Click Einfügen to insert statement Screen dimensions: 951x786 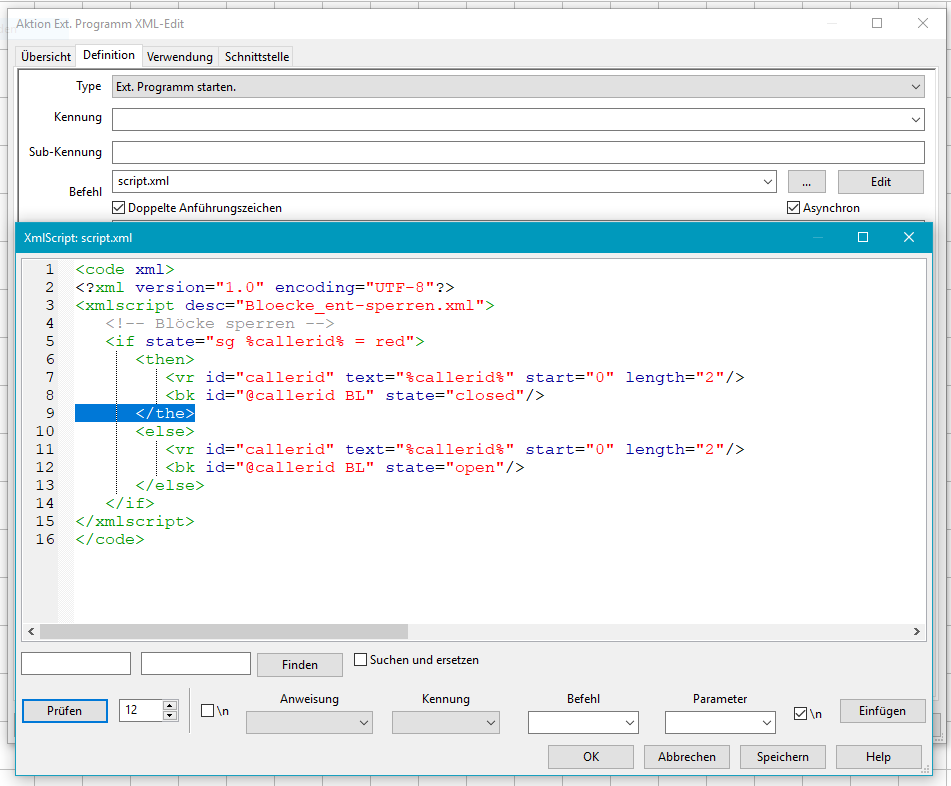click(x=882, y=711)
